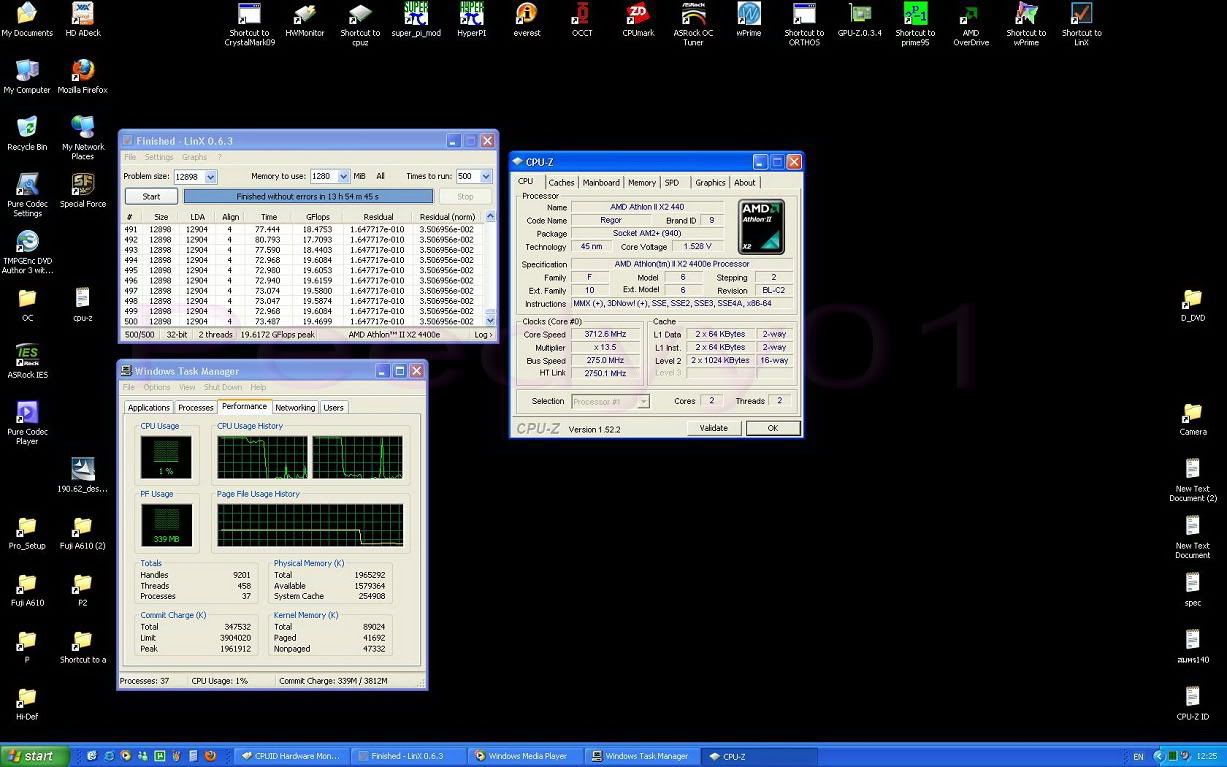Select the D_DVD folder icon
Screen dimensions: 1227x767
click(x=1192, y=306)
